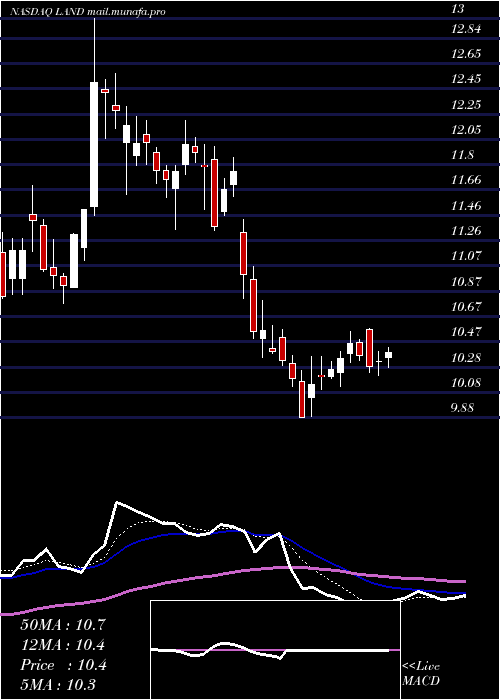Click the price axis label 11.07
Viewport: 500px width, 700px height.
pyautogui.click(x=467, y=256)
